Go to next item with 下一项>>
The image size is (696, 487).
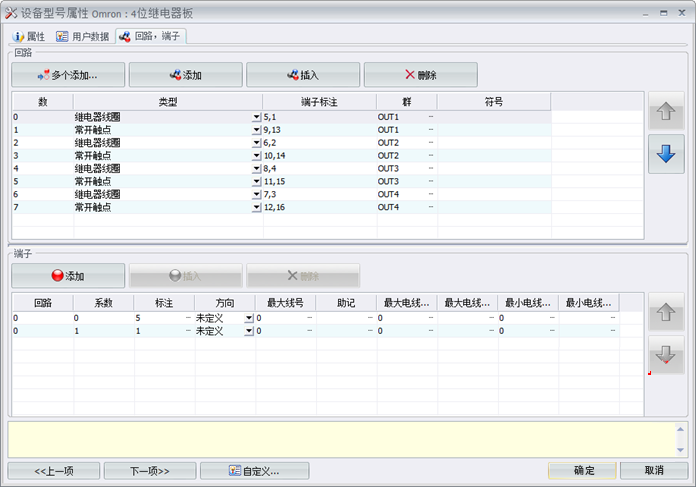pyautogui.click(x=136, y=470)
